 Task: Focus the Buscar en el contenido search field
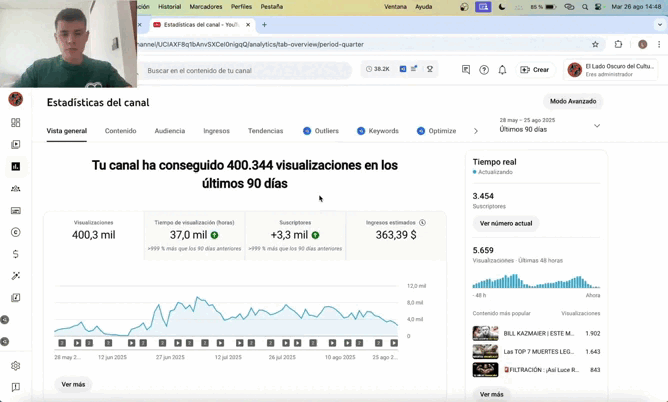pyautogui.click(x=245, y=70)
